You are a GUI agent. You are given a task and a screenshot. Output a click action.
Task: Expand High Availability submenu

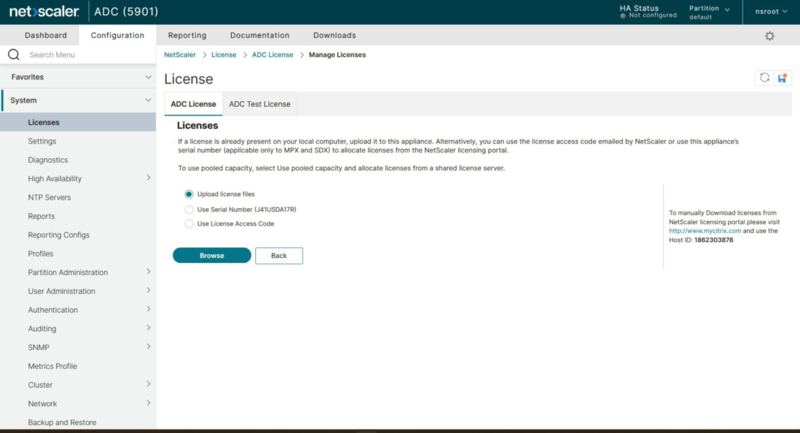click(x=148, y=178)
